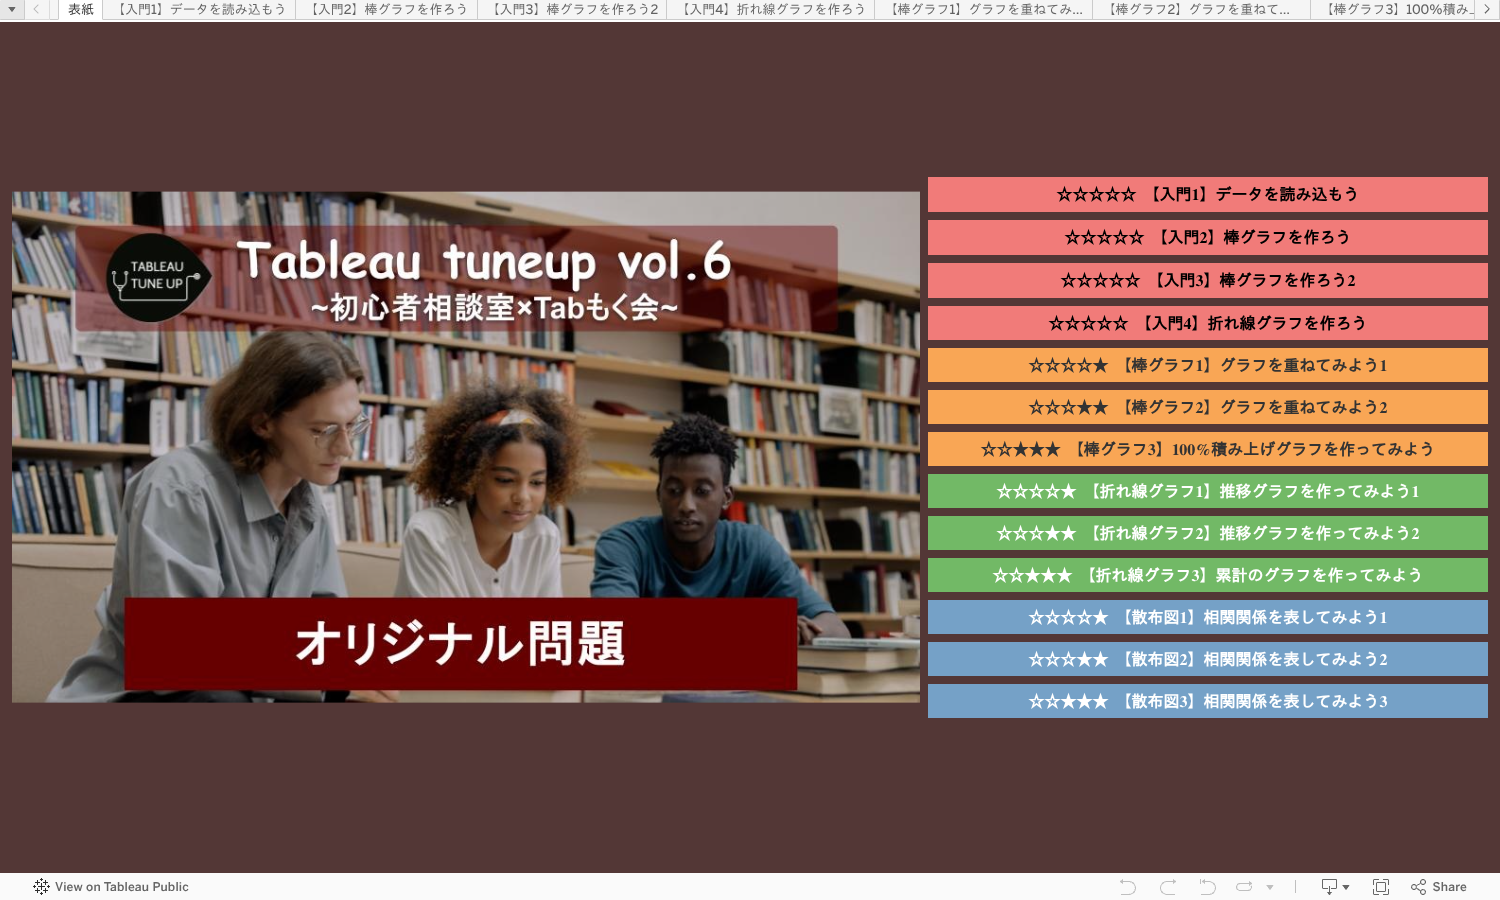
Task: Open the download menu icon
Action: (x=1335, y=887)
